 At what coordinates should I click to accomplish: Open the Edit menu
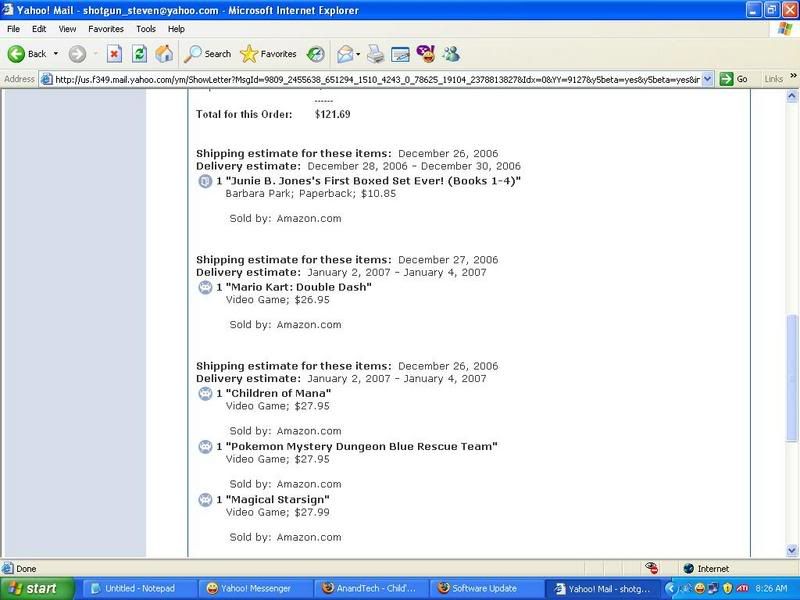(x=39, y=29)
